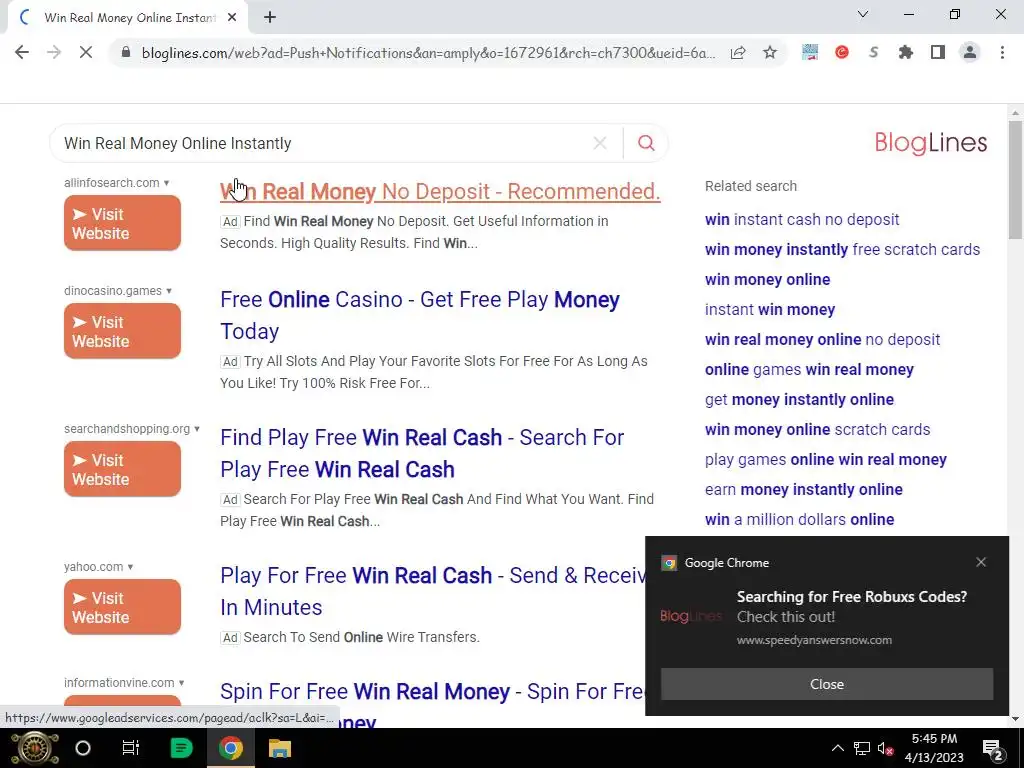Open Cortana search circle

point(83,748)
